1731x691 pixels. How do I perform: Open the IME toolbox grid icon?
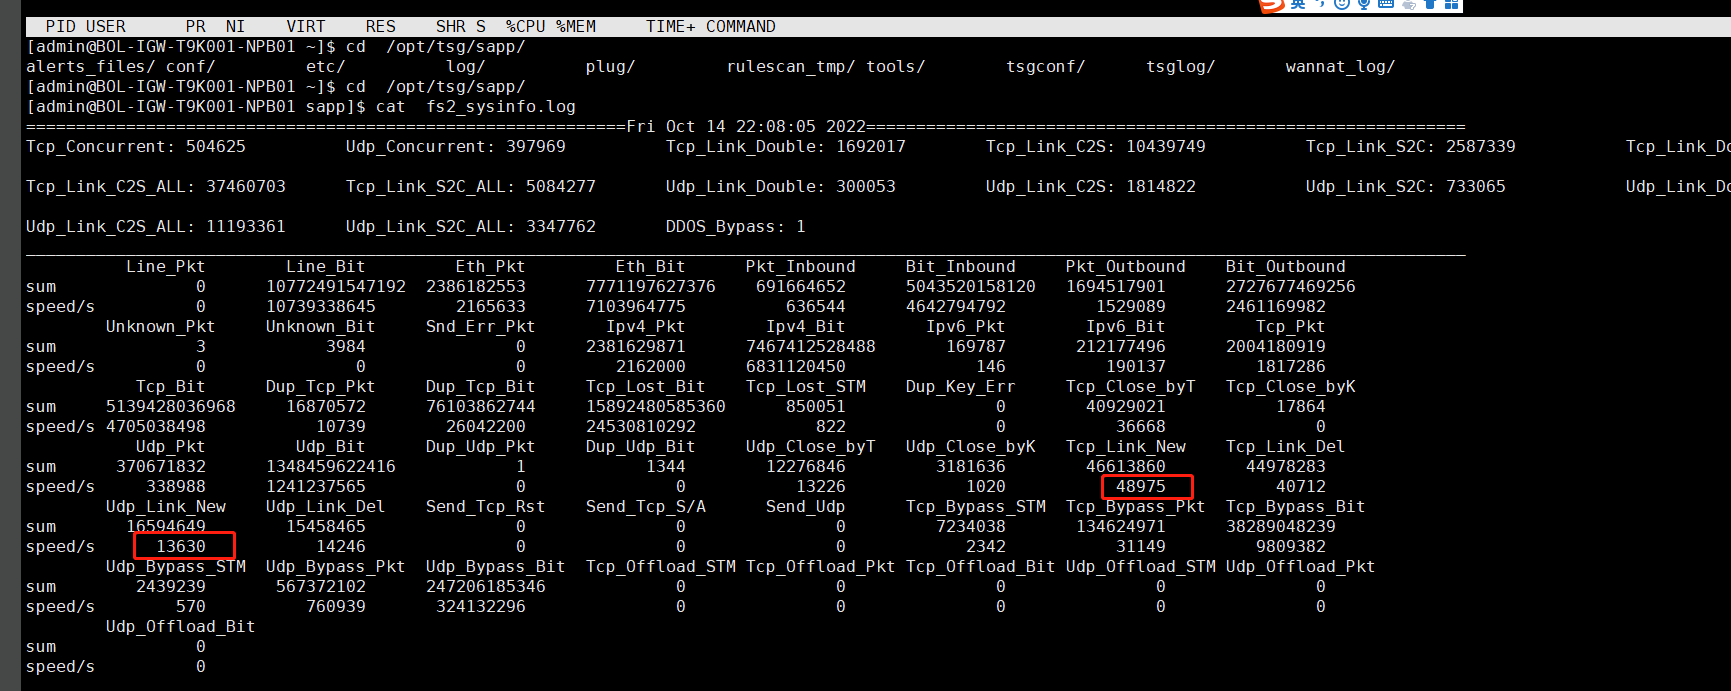pyautogui.click(x=1451, y=4)
